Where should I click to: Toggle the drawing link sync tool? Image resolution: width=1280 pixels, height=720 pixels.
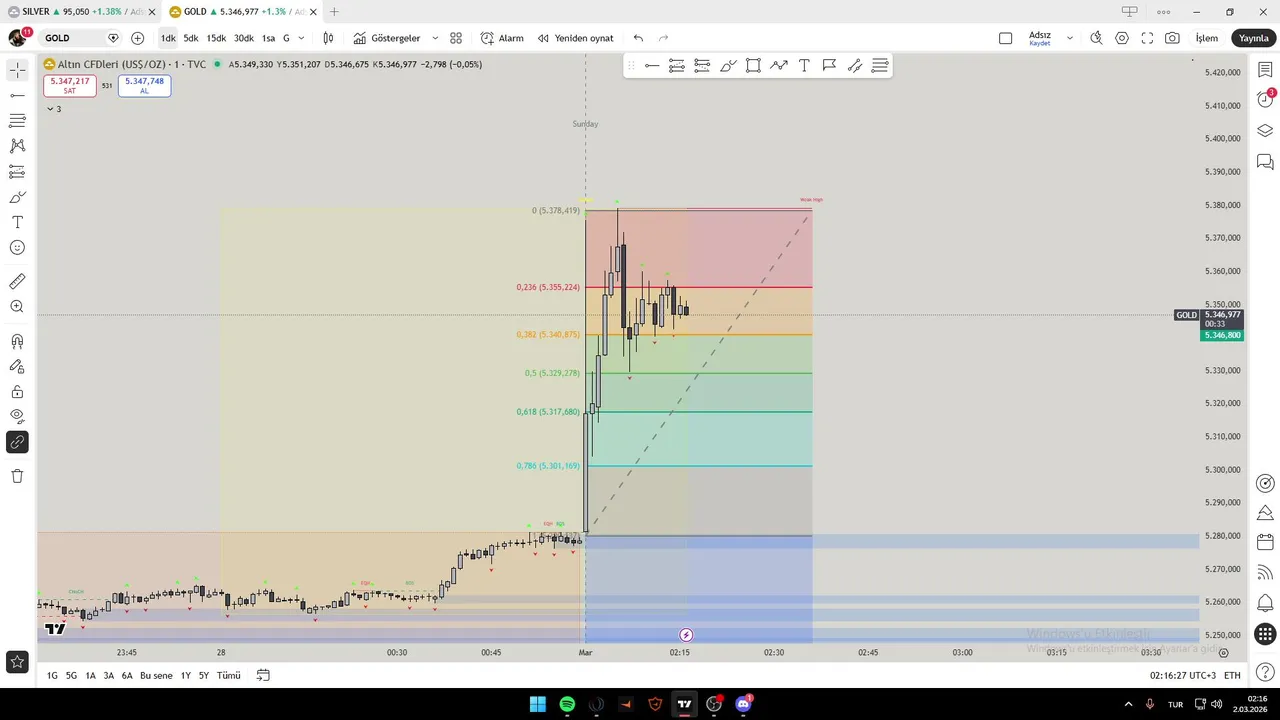click(17, 442)
